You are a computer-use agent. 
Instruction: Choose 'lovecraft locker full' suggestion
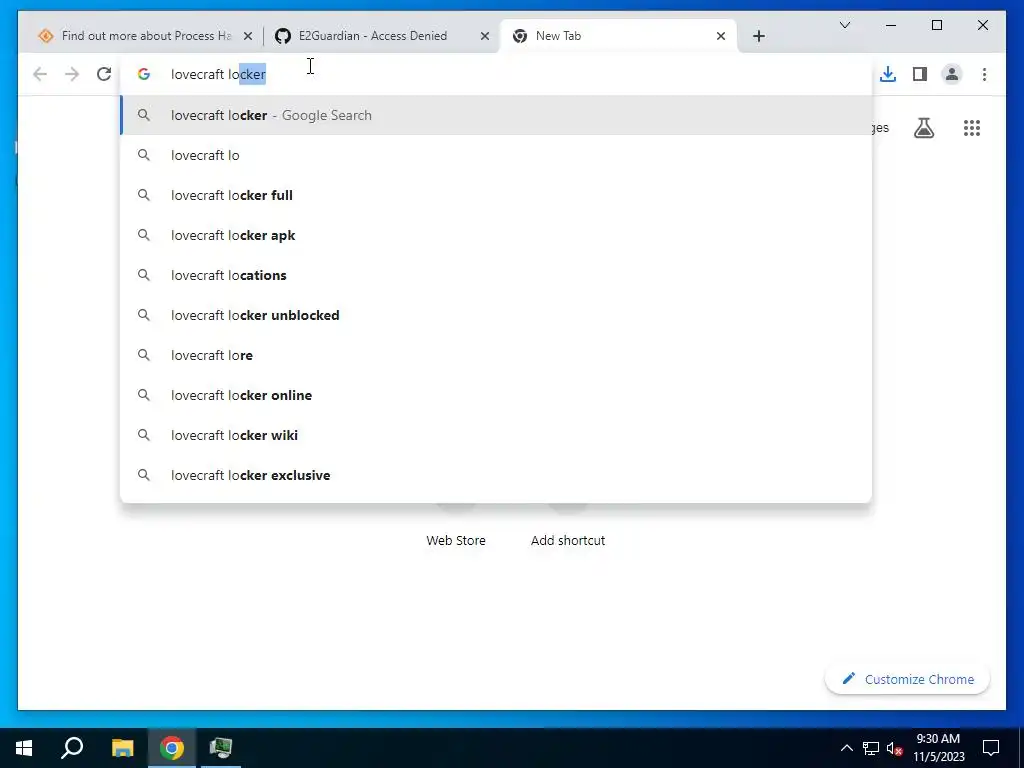click(496, 195)
